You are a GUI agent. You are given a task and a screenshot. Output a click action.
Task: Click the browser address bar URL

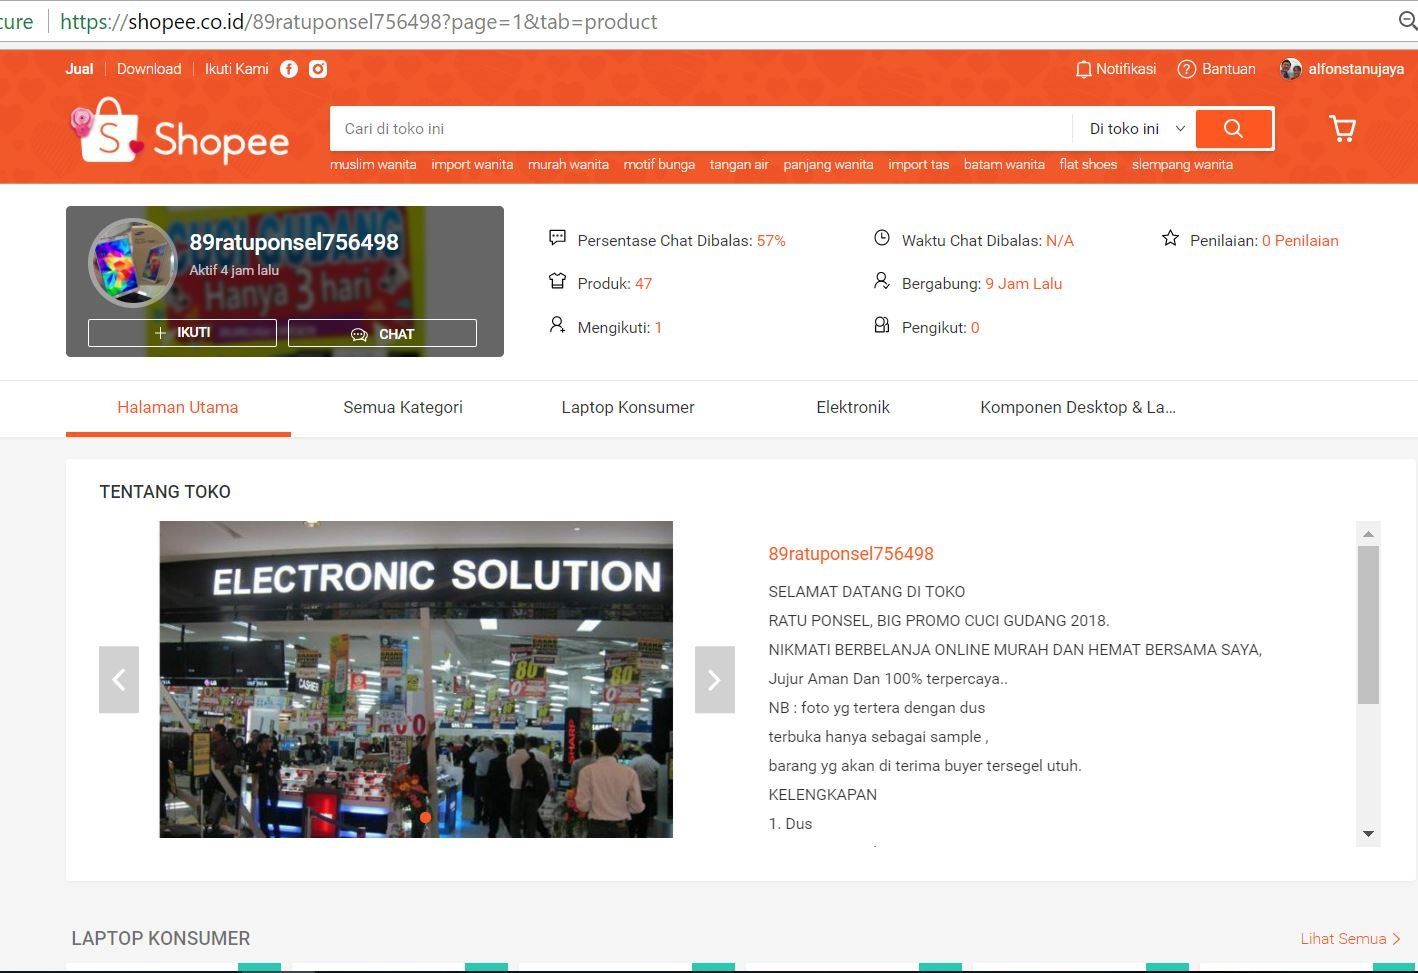[359, 21]
